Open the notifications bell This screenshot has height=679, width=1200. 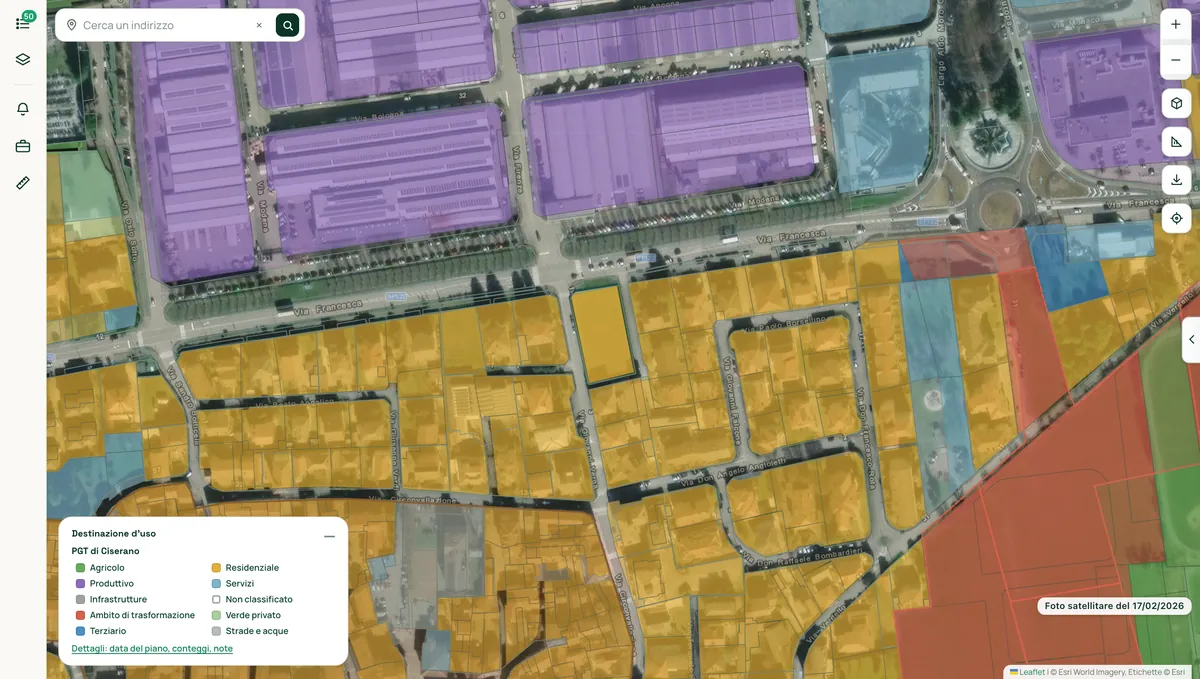pos(23,109)
